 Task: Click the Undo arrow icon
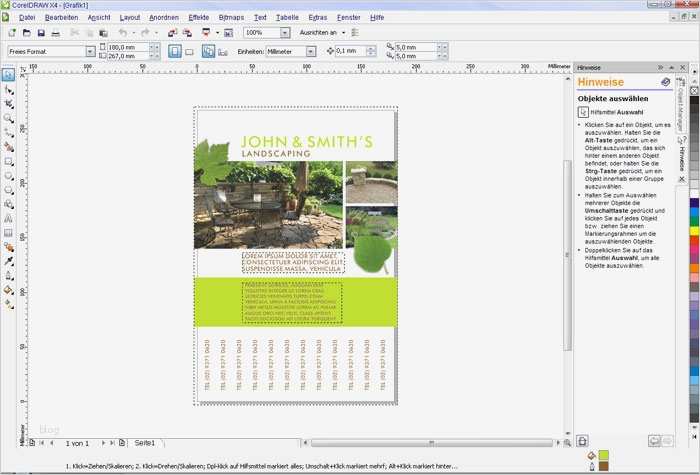(x=122, y=33)
